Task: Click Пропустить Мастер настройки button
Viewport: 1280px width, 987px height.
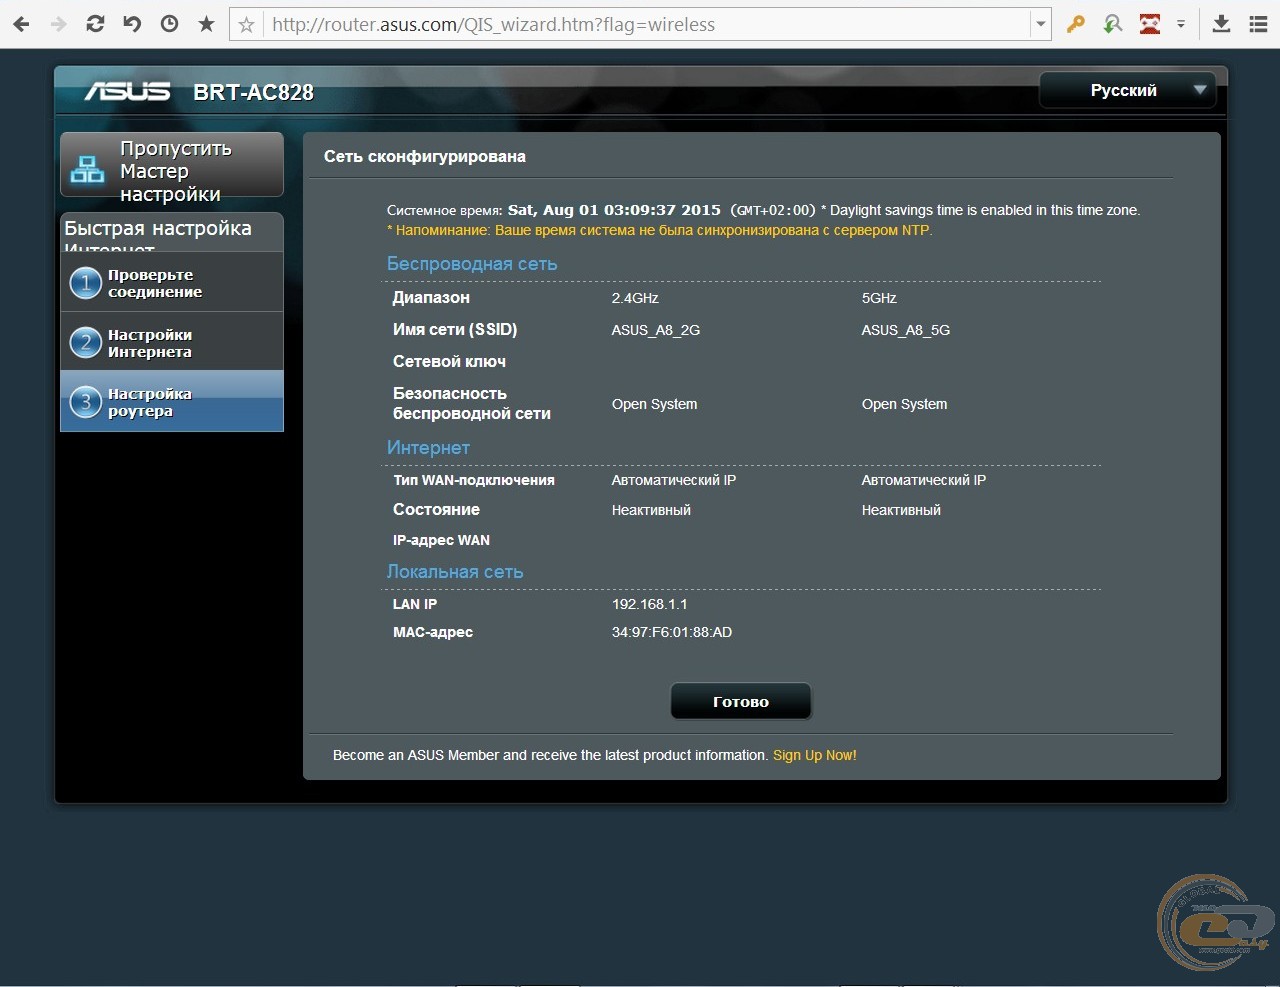Action: (172, 165)
